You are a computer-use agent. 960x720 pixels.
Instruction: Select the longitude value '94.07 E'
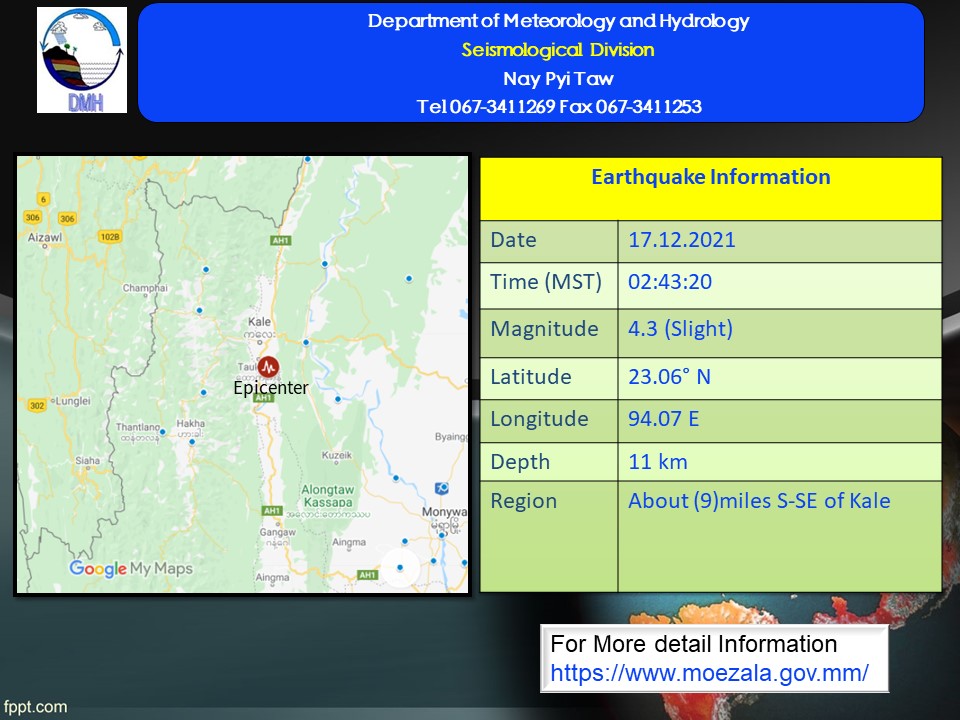664,419
